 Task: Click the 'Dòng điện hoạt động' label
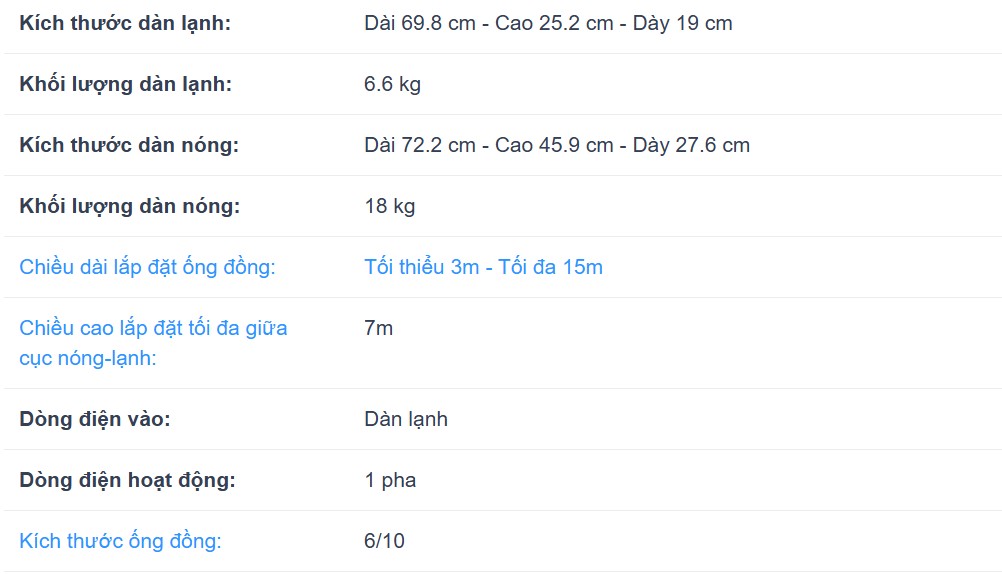pyautogui.click(x=127, y=480)
